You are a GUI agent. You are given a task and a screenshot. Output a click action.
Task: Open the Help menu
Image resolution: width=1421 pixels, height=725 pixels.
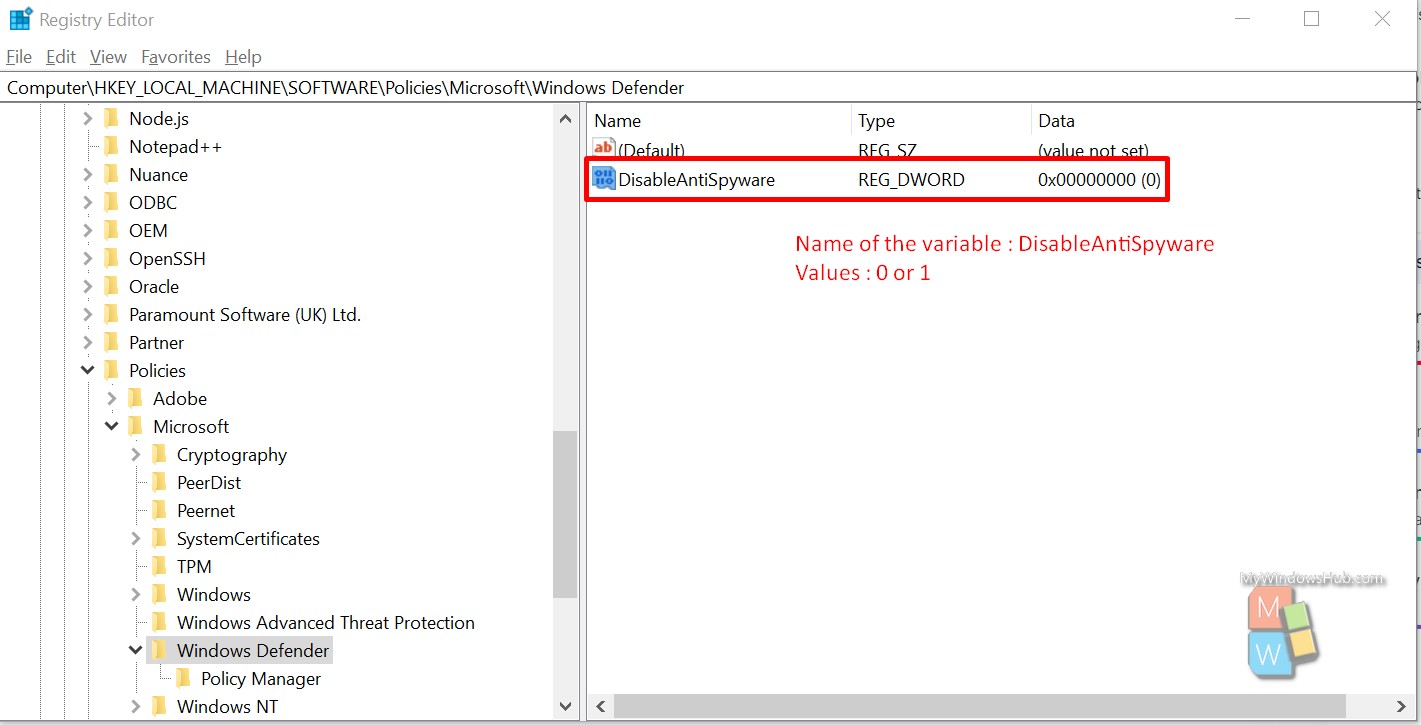[243, 57]
